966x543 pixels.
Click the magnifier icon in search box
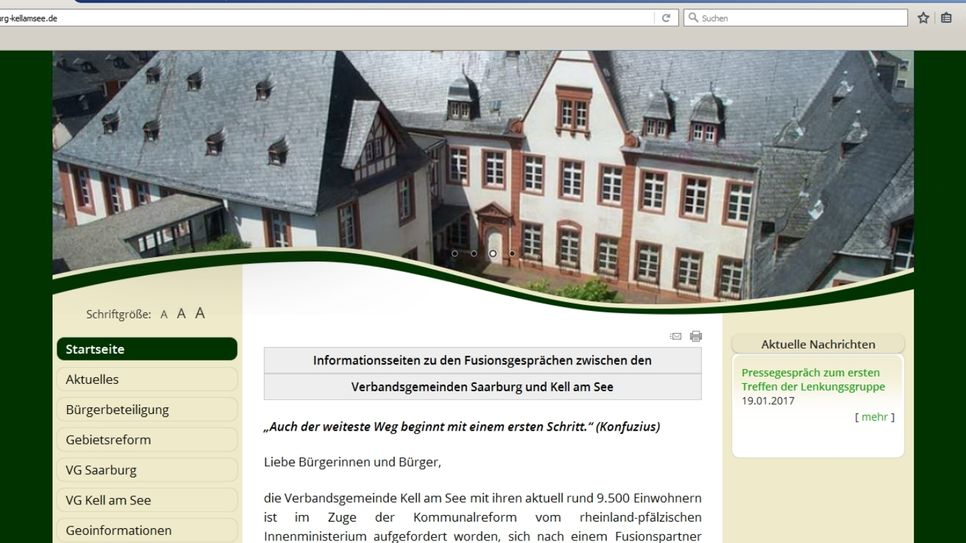[693, 18]
